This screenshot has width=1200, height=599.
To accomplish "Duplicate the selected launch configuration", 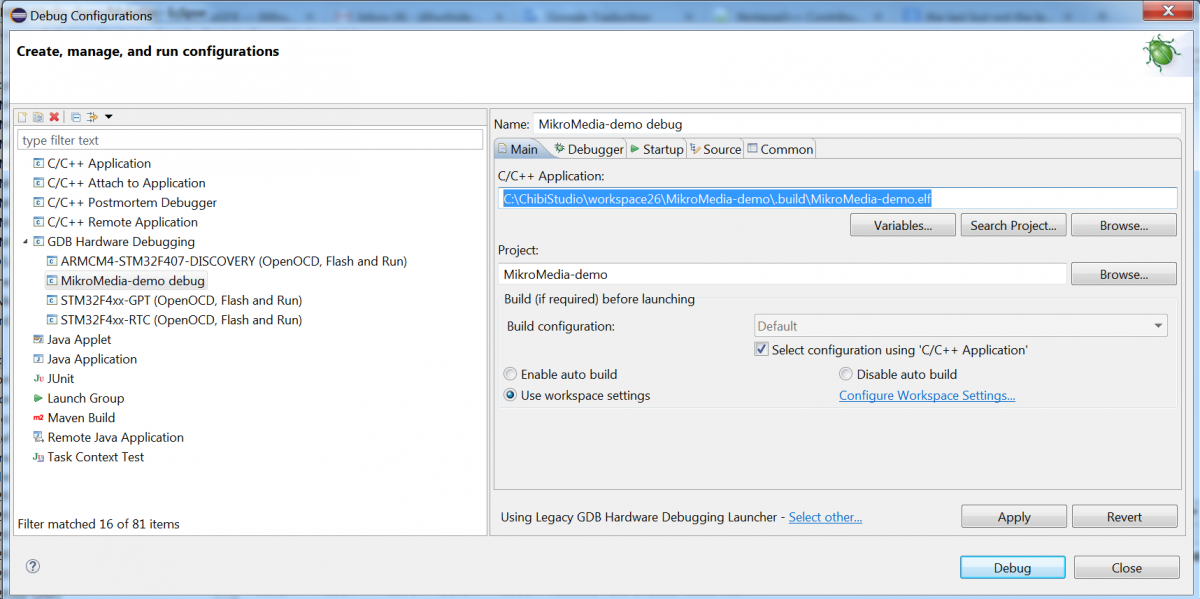I will tap(37, 117).
